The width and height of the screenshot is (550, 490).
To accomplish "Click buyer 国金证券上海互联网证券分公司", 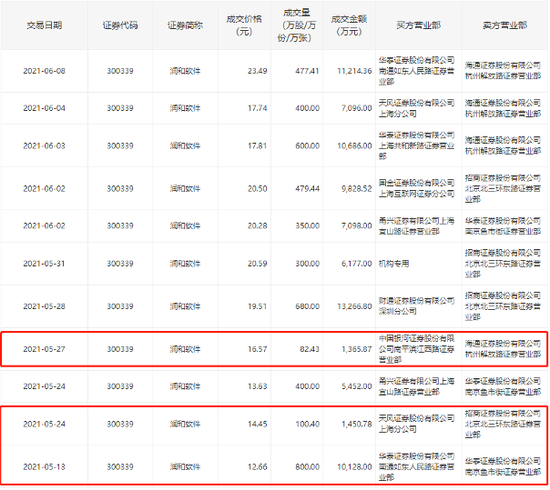I will click(x=416, y=188).
